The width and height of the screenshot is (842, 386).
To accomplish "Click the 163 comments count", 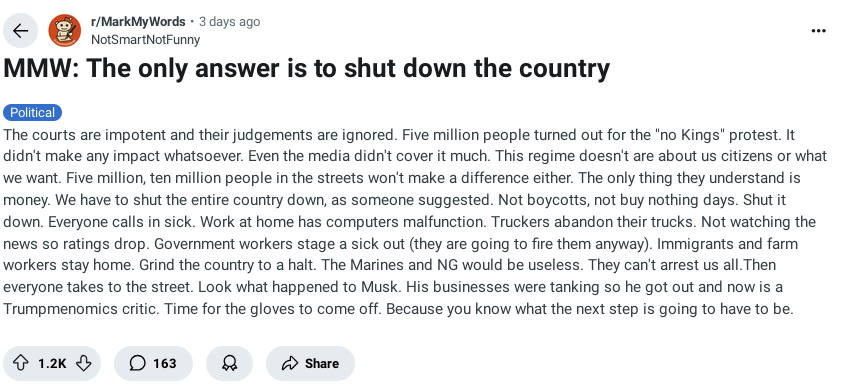I will click(x=164, y=363).
